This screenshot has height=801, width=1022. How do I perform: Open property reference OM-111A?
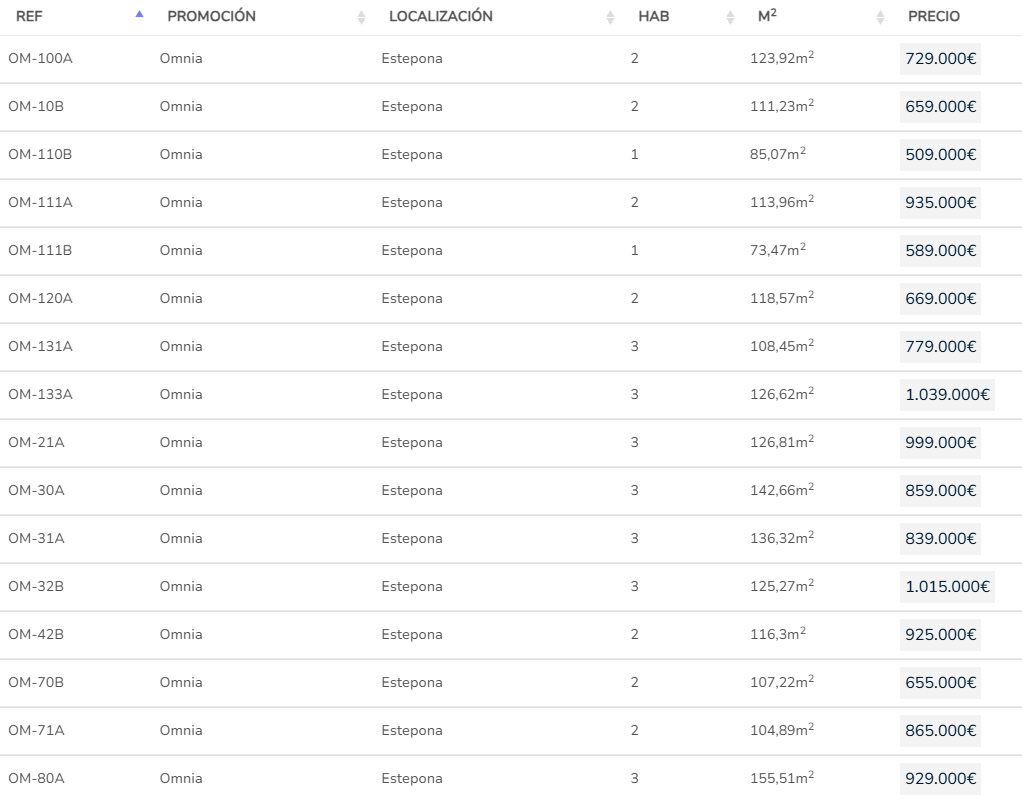(40, 203)
